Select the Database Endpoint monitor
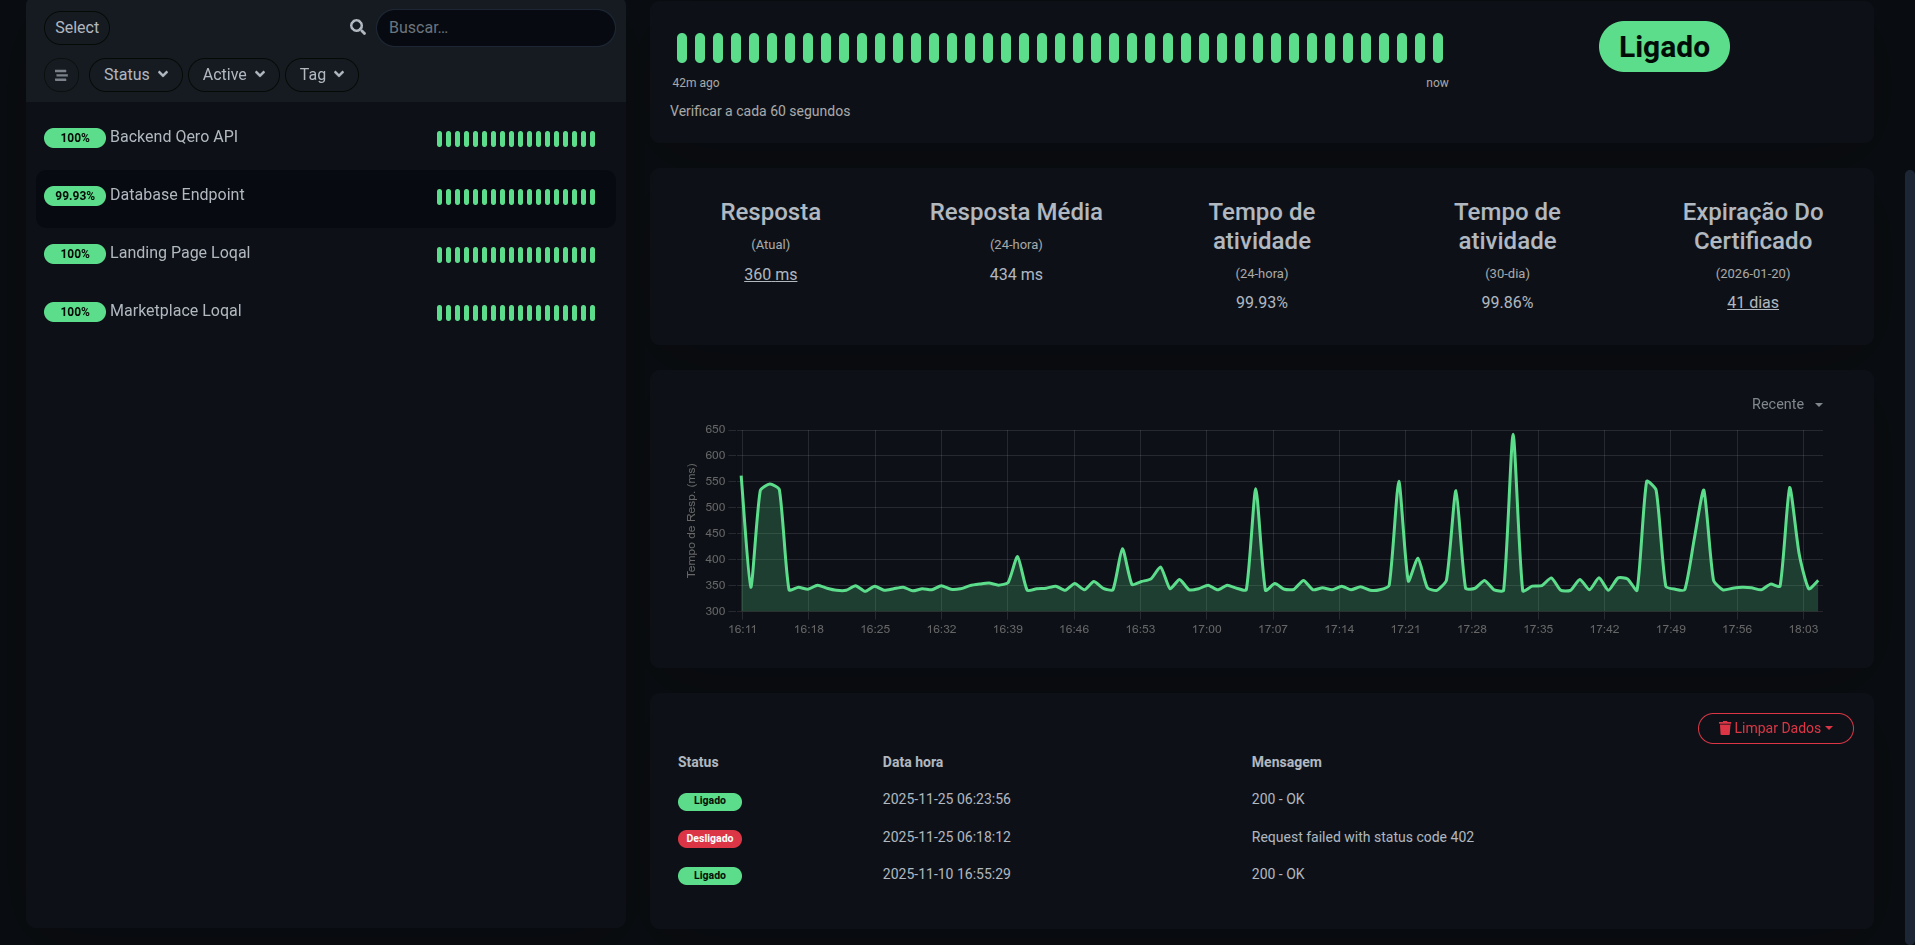This screenshot has width=1915, height=945. pos(325,197)
